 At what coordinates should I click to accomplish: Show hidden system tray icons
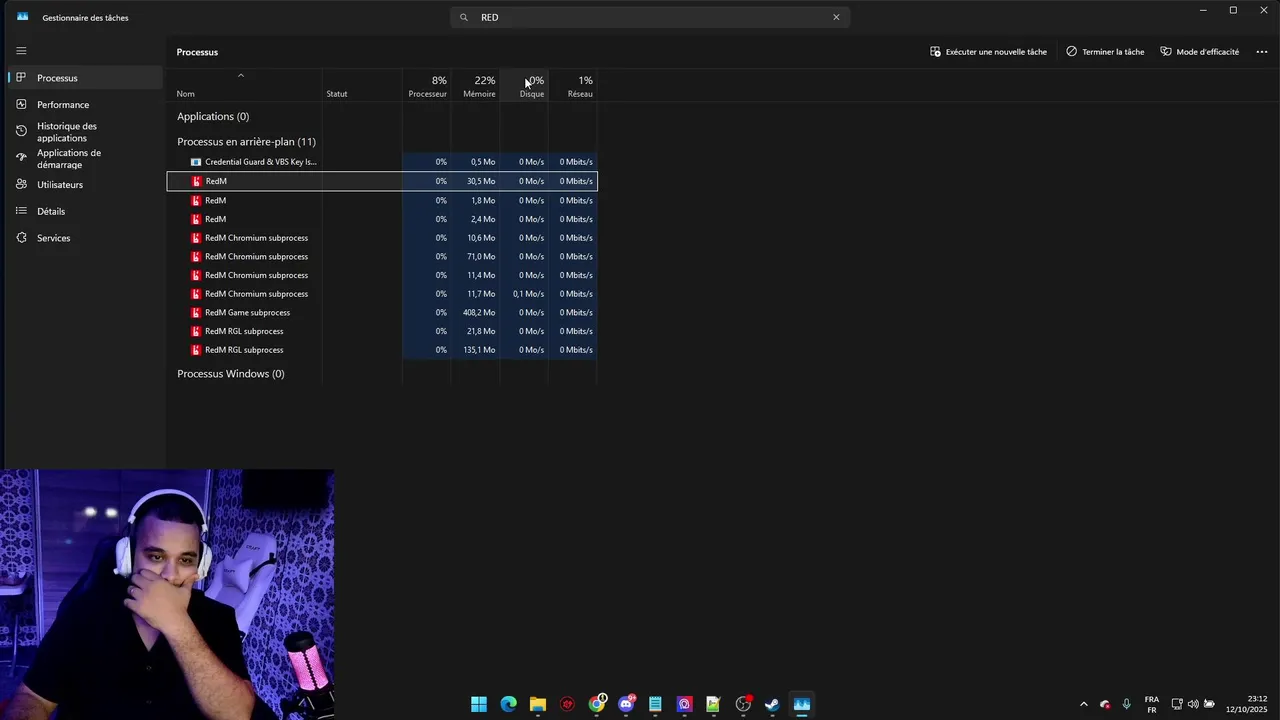(1083, 704)
